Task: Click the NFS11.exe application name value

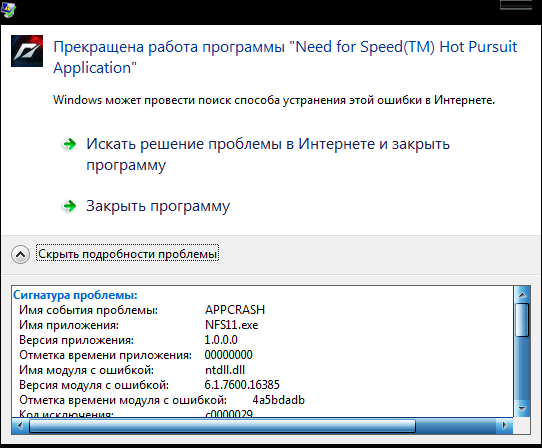Action: click(x=231, y=325)
